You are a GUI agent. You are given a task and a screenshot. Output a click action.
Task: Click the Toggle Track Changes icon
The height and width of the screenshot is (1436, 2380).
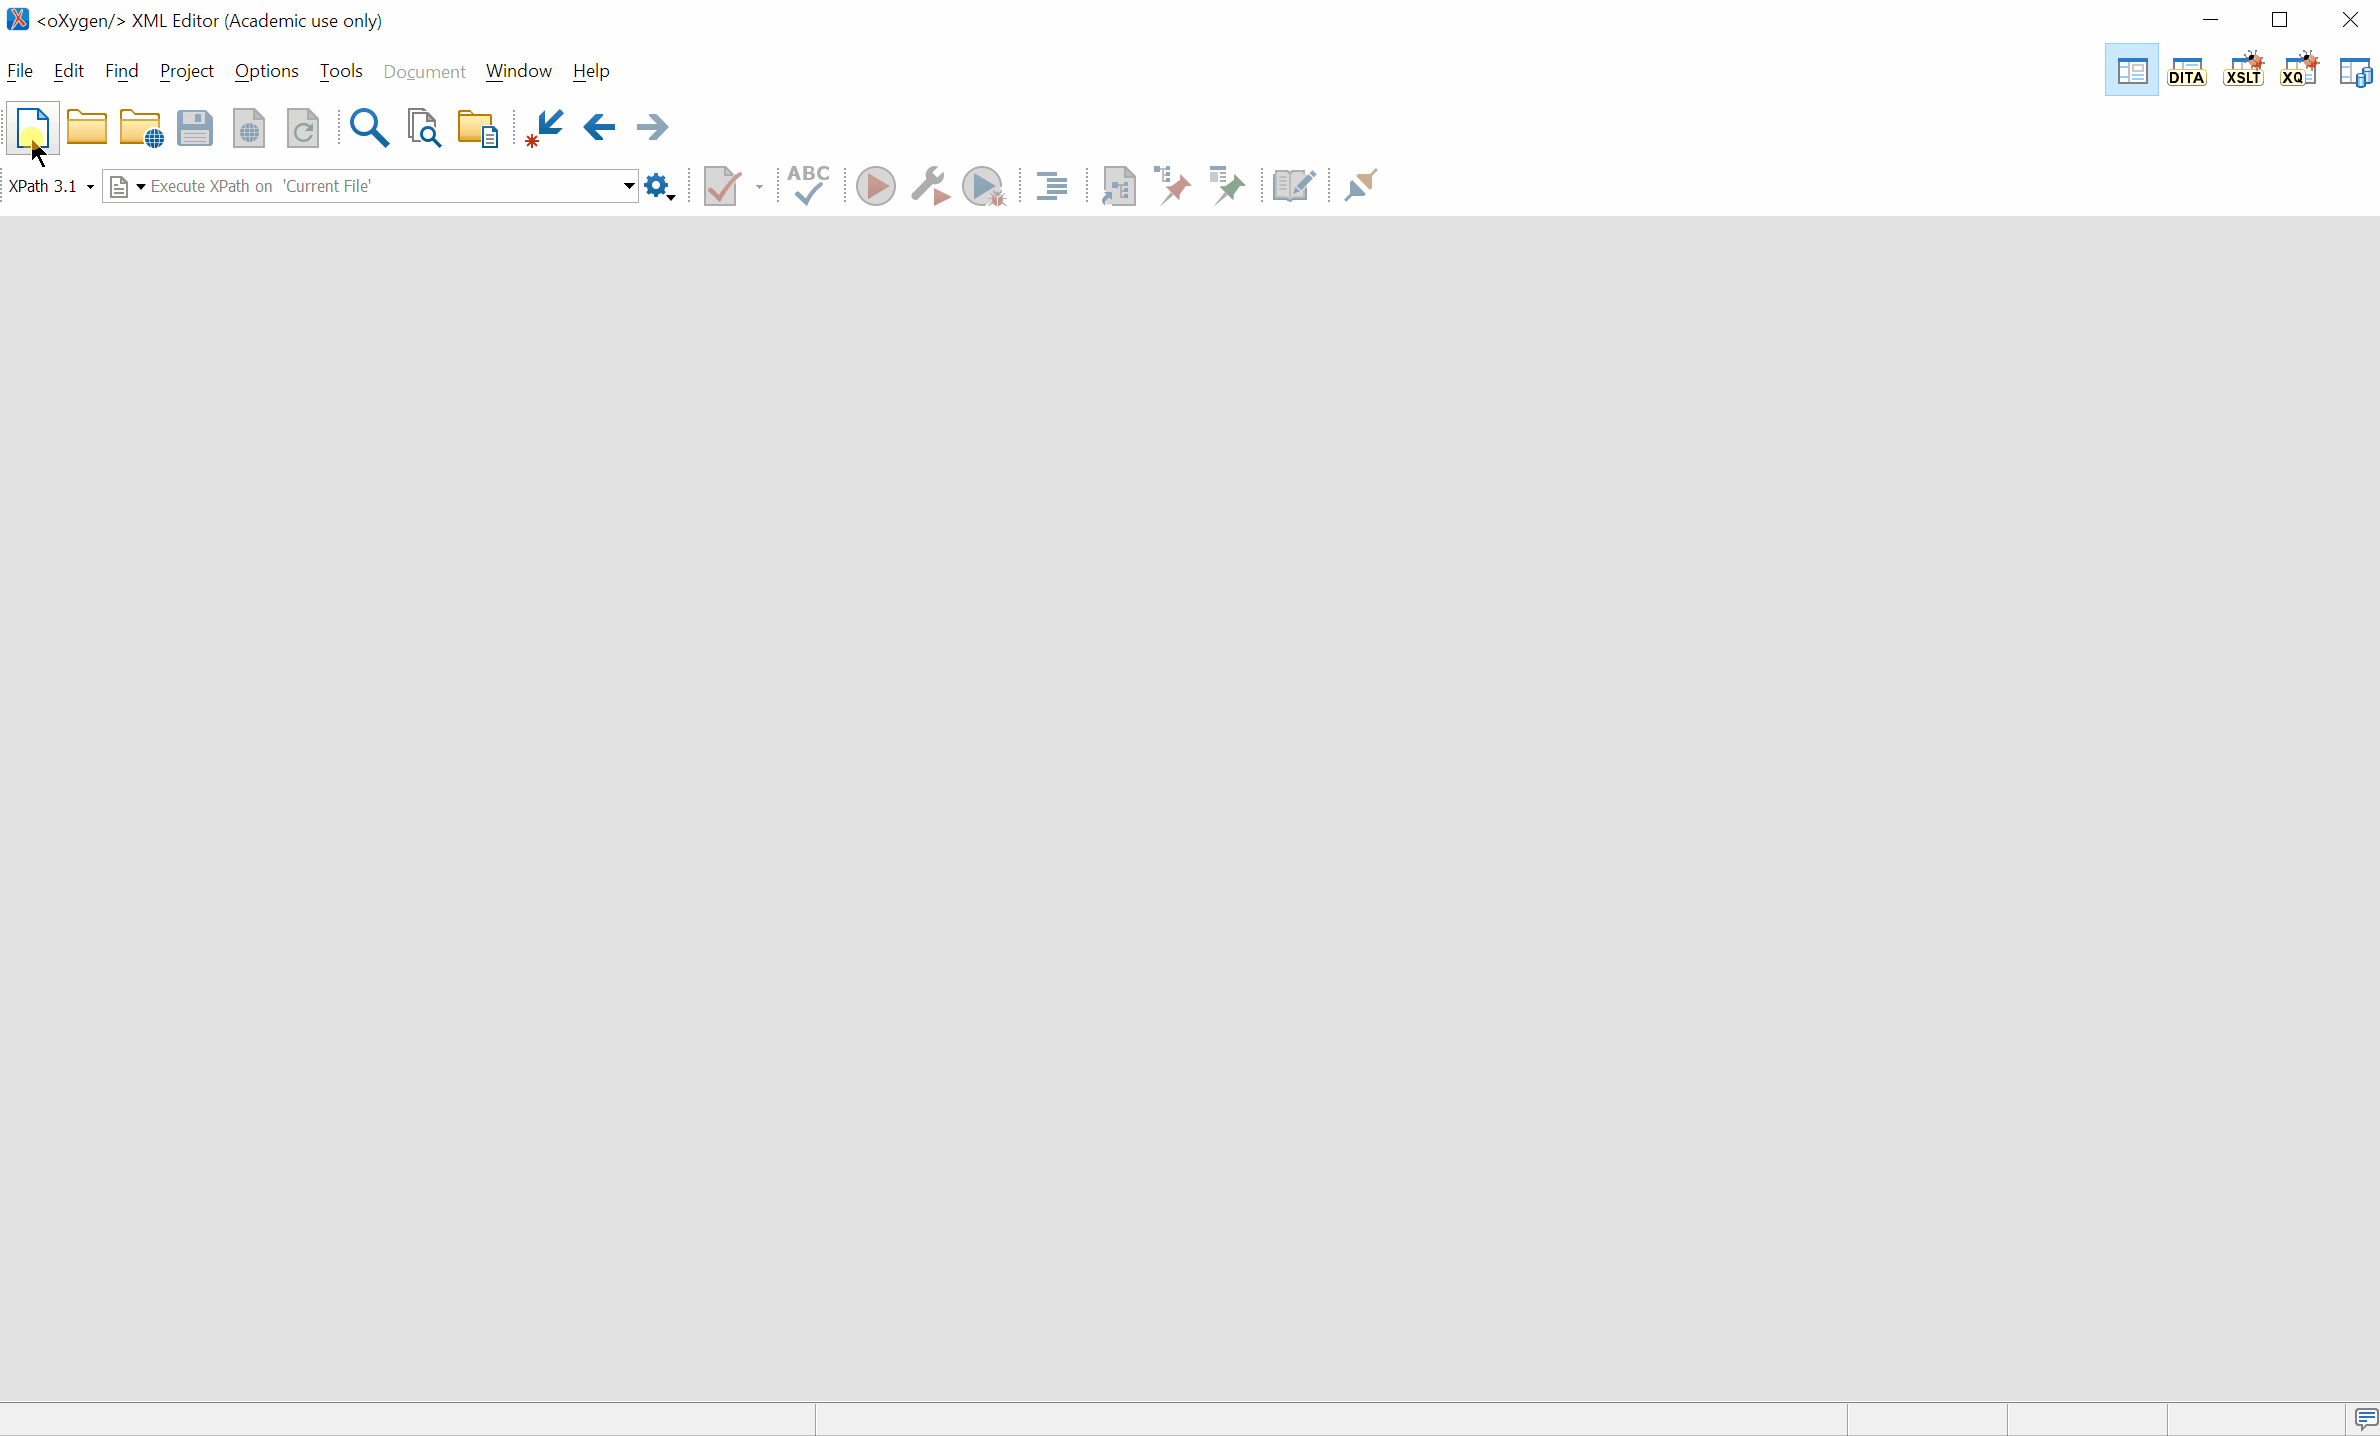coord(1294,186)
